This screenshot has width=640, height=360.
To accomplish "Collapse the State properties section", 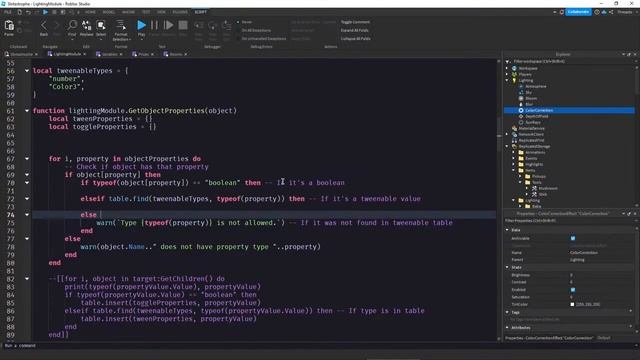I will point(507,267).
